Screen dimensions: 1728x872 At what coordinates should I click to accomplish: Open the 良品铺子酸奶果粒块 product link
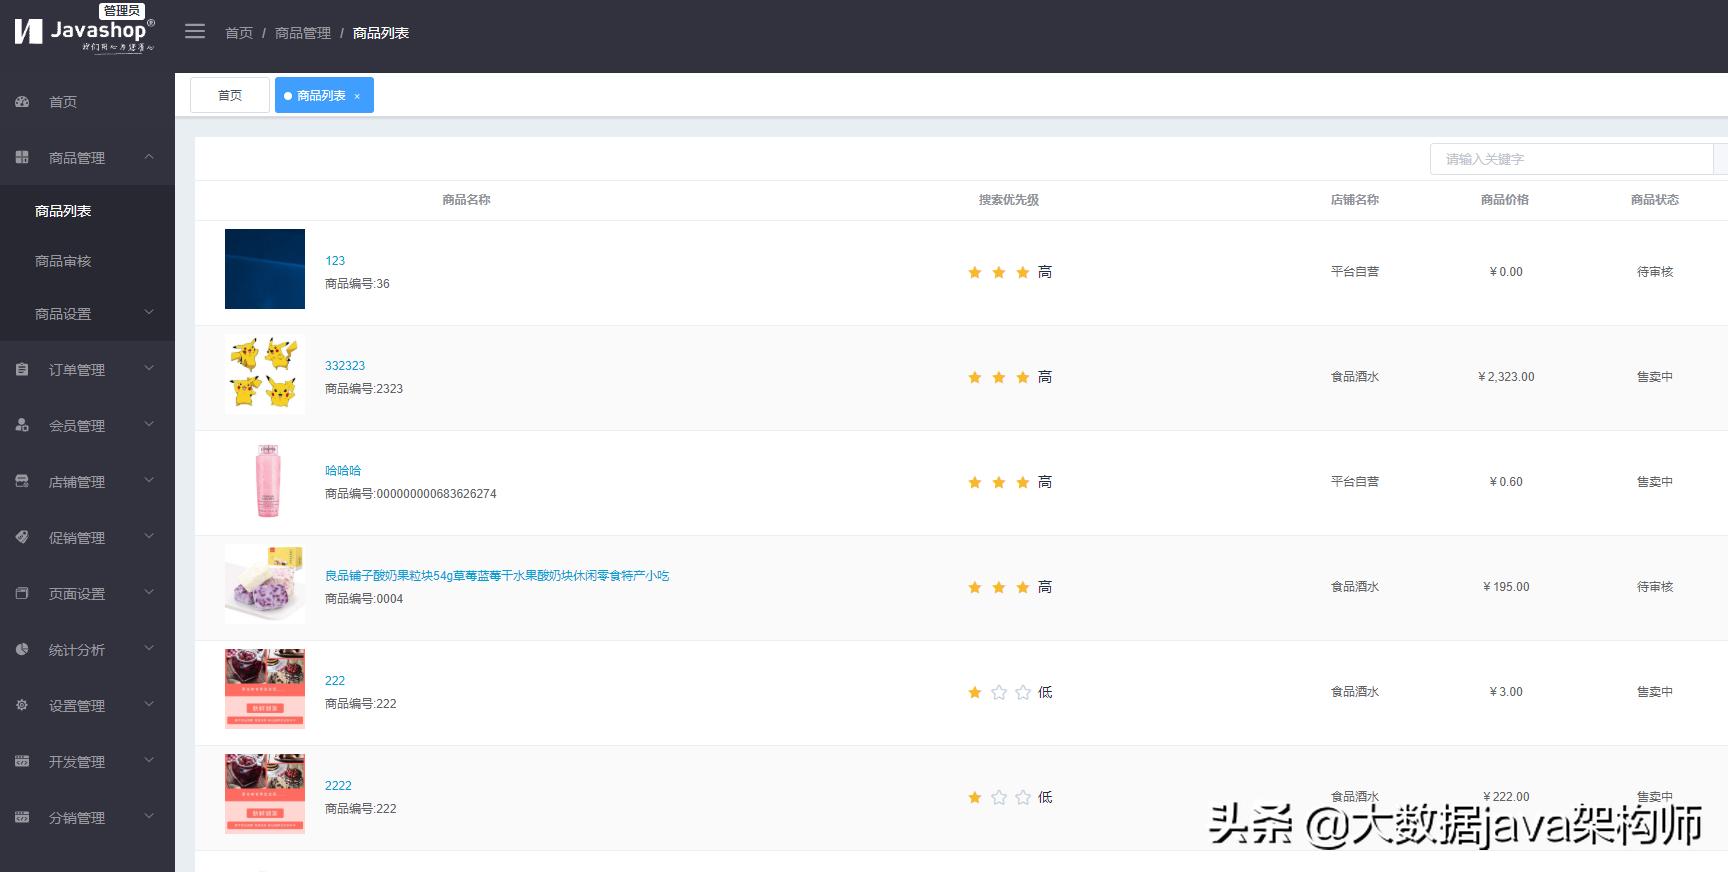coord(497,576)
